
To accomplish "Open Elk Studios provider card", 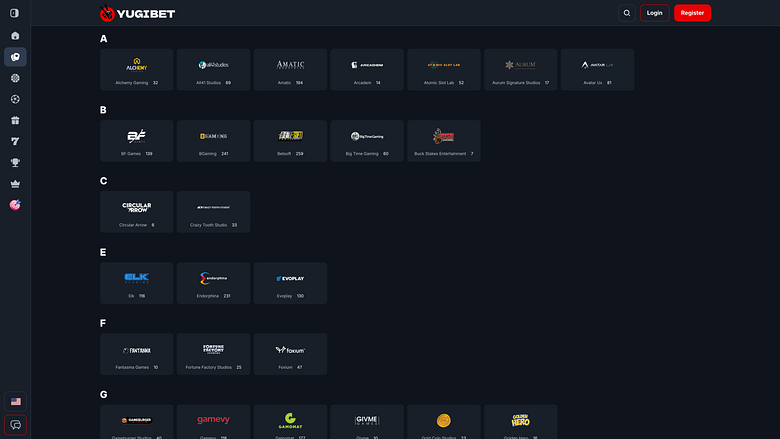I will [137, 283].
